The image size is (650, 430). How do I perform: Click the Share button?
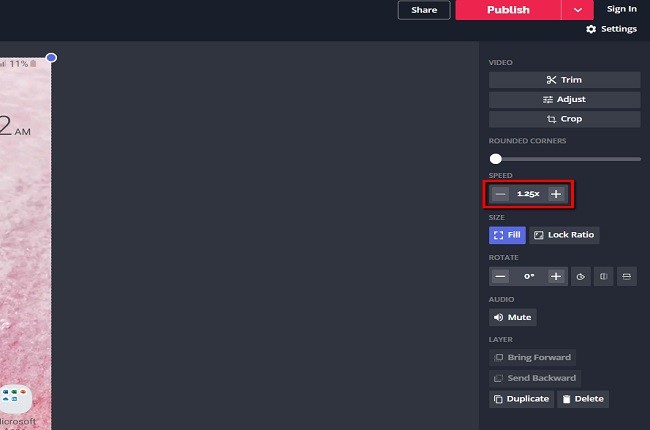[x=424, y=10]
